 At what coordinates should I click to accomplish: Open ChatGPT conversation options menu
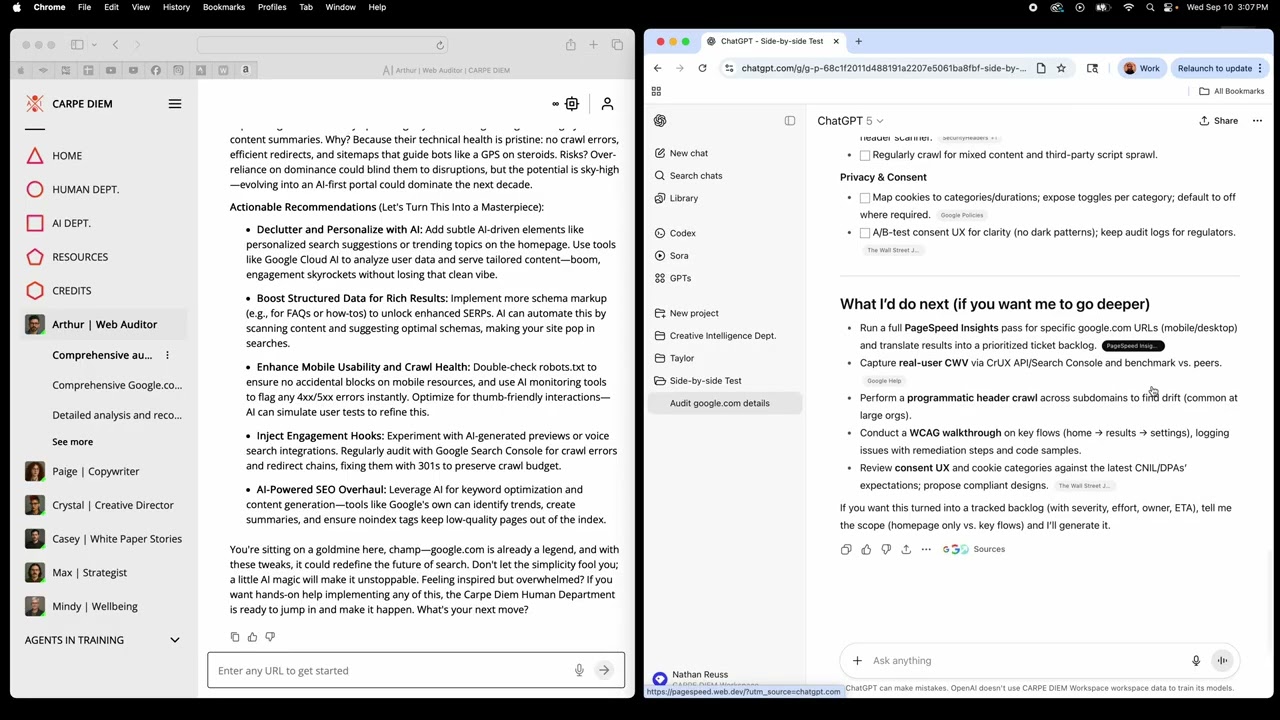pyautogui.click(x=1257, y=121)
